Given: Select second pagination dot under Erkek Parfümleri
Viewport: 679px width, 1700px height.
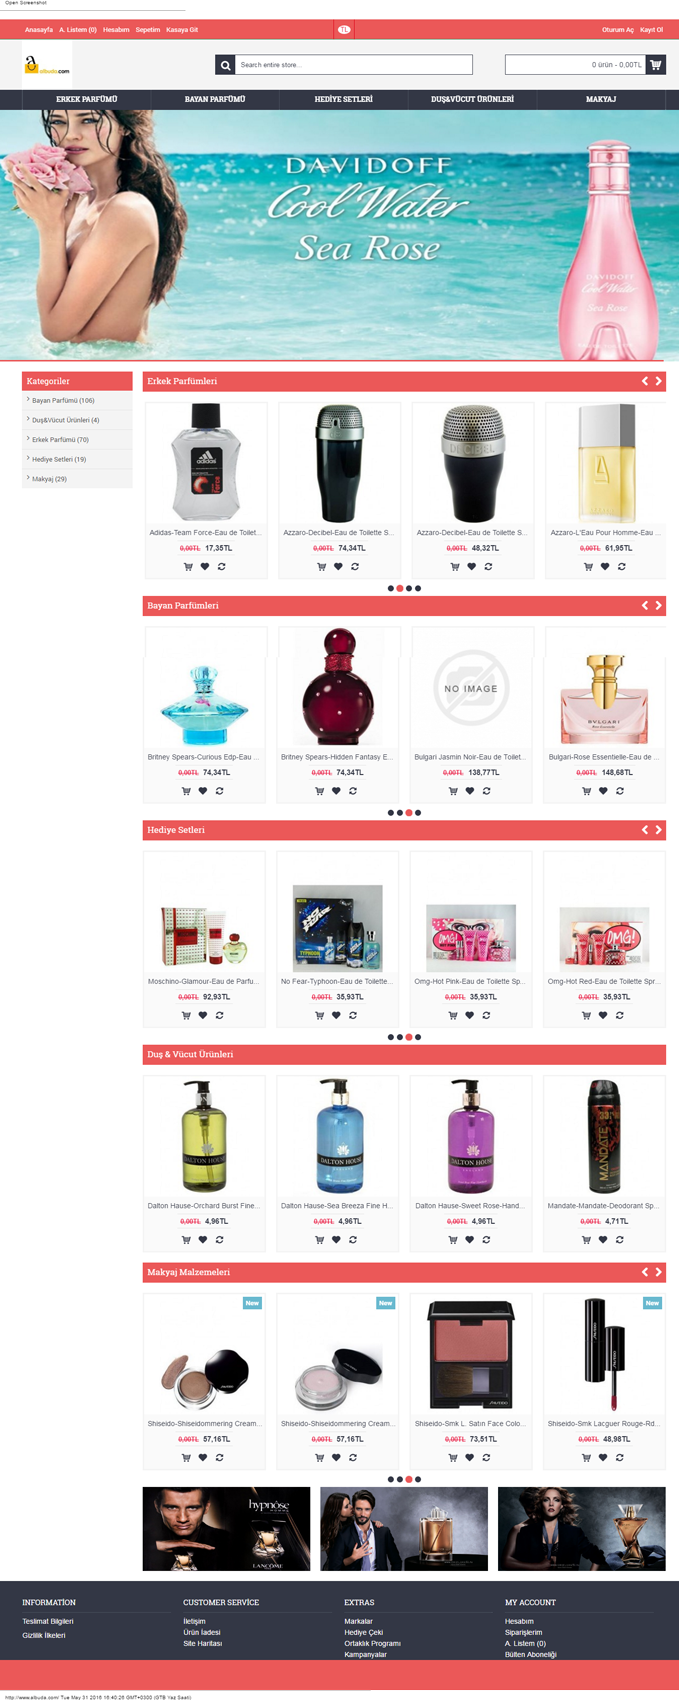Looking at the screenshot, I should (x=400, y=588).
